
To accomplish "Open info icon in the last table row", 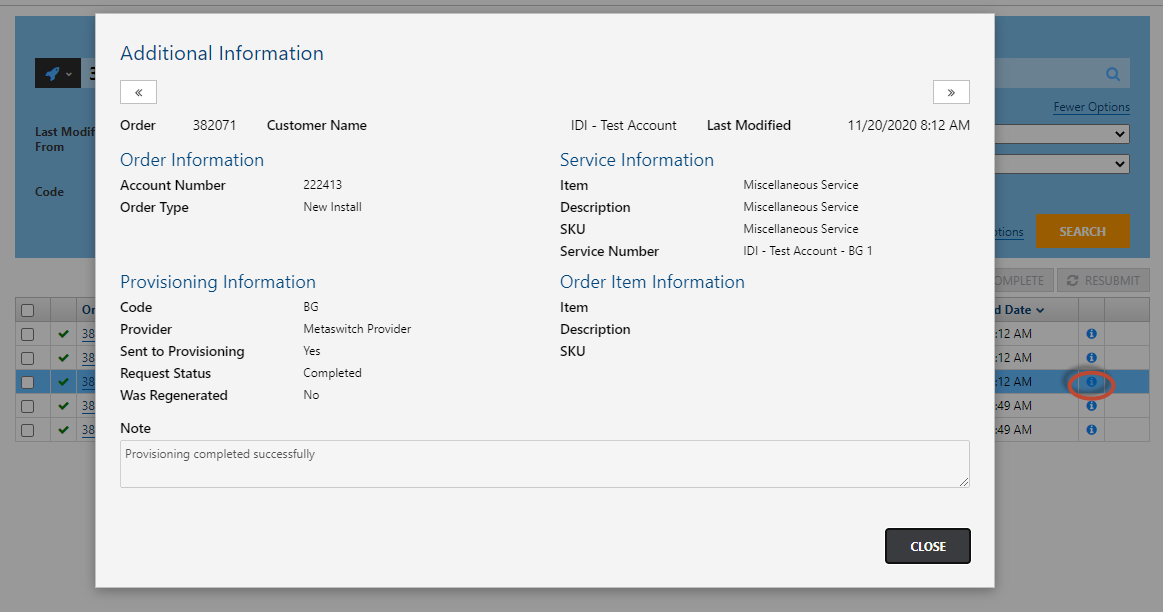I will 1091,430.
